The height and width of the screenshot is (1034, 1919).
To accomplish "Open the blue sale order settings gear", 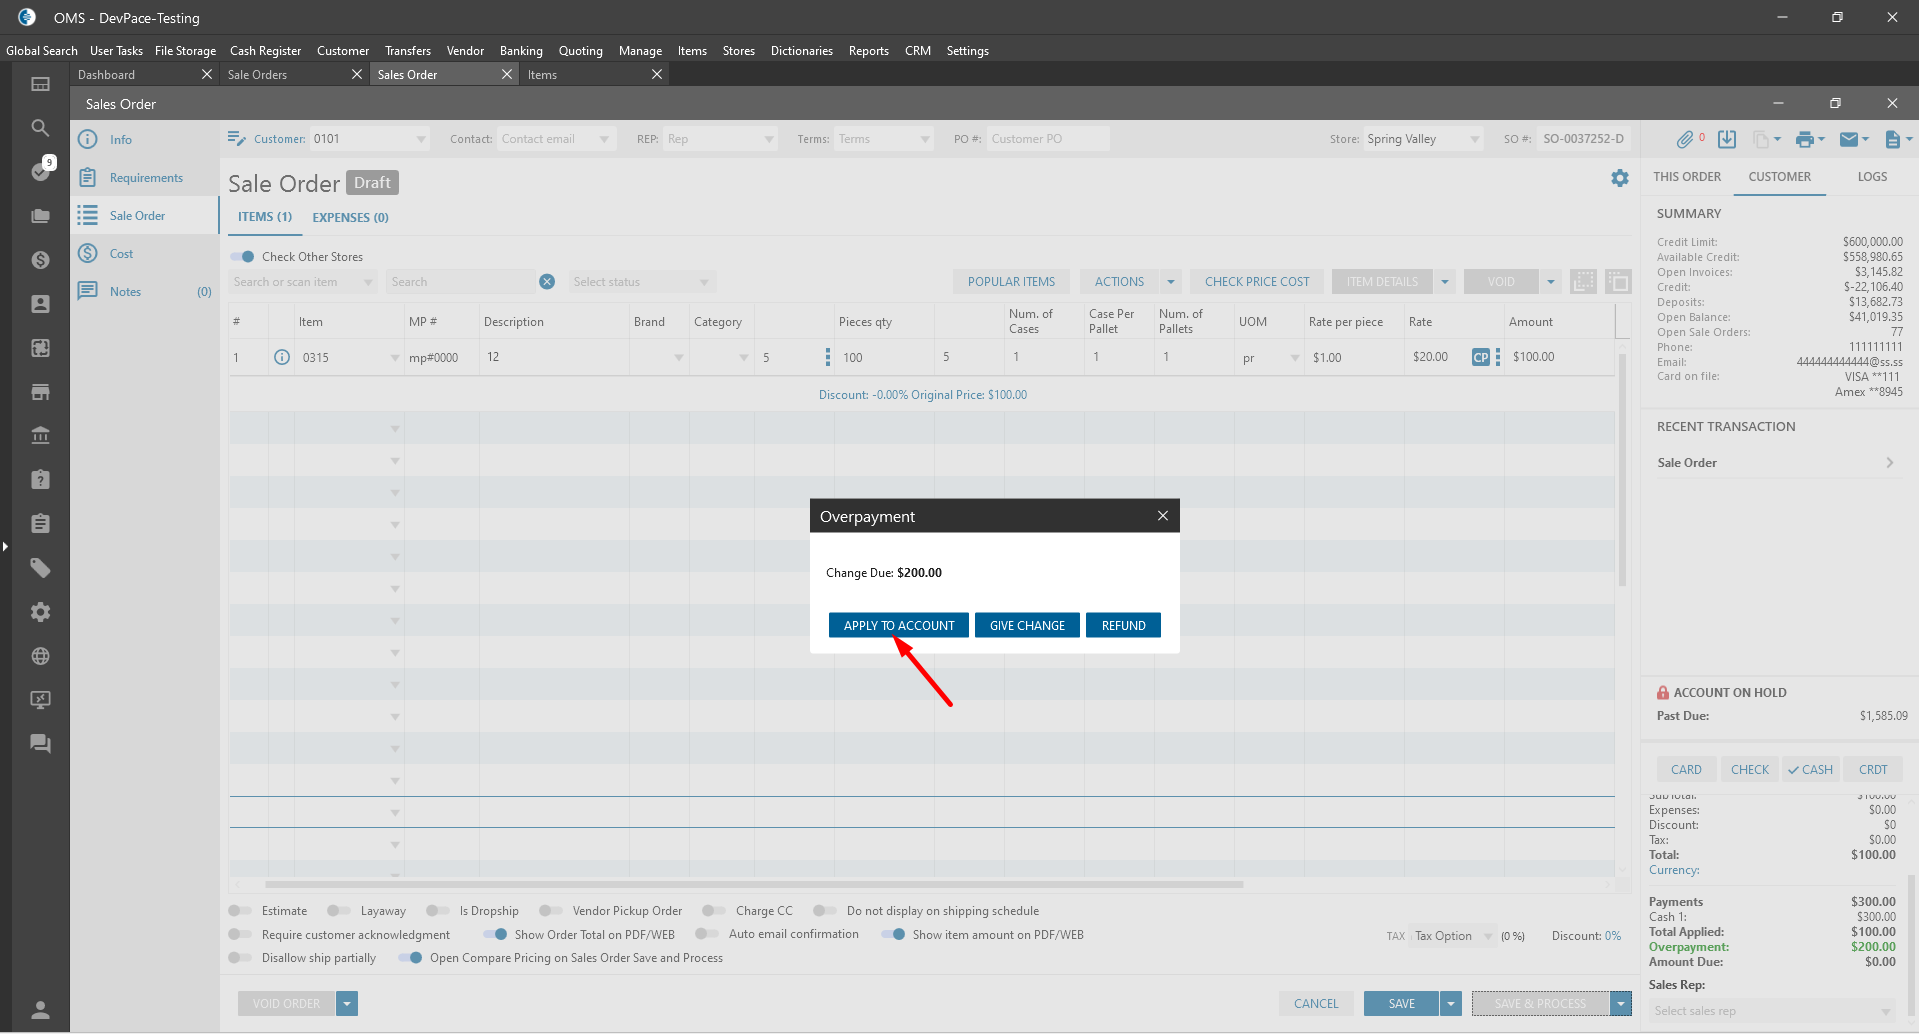I will (1620, 178).
